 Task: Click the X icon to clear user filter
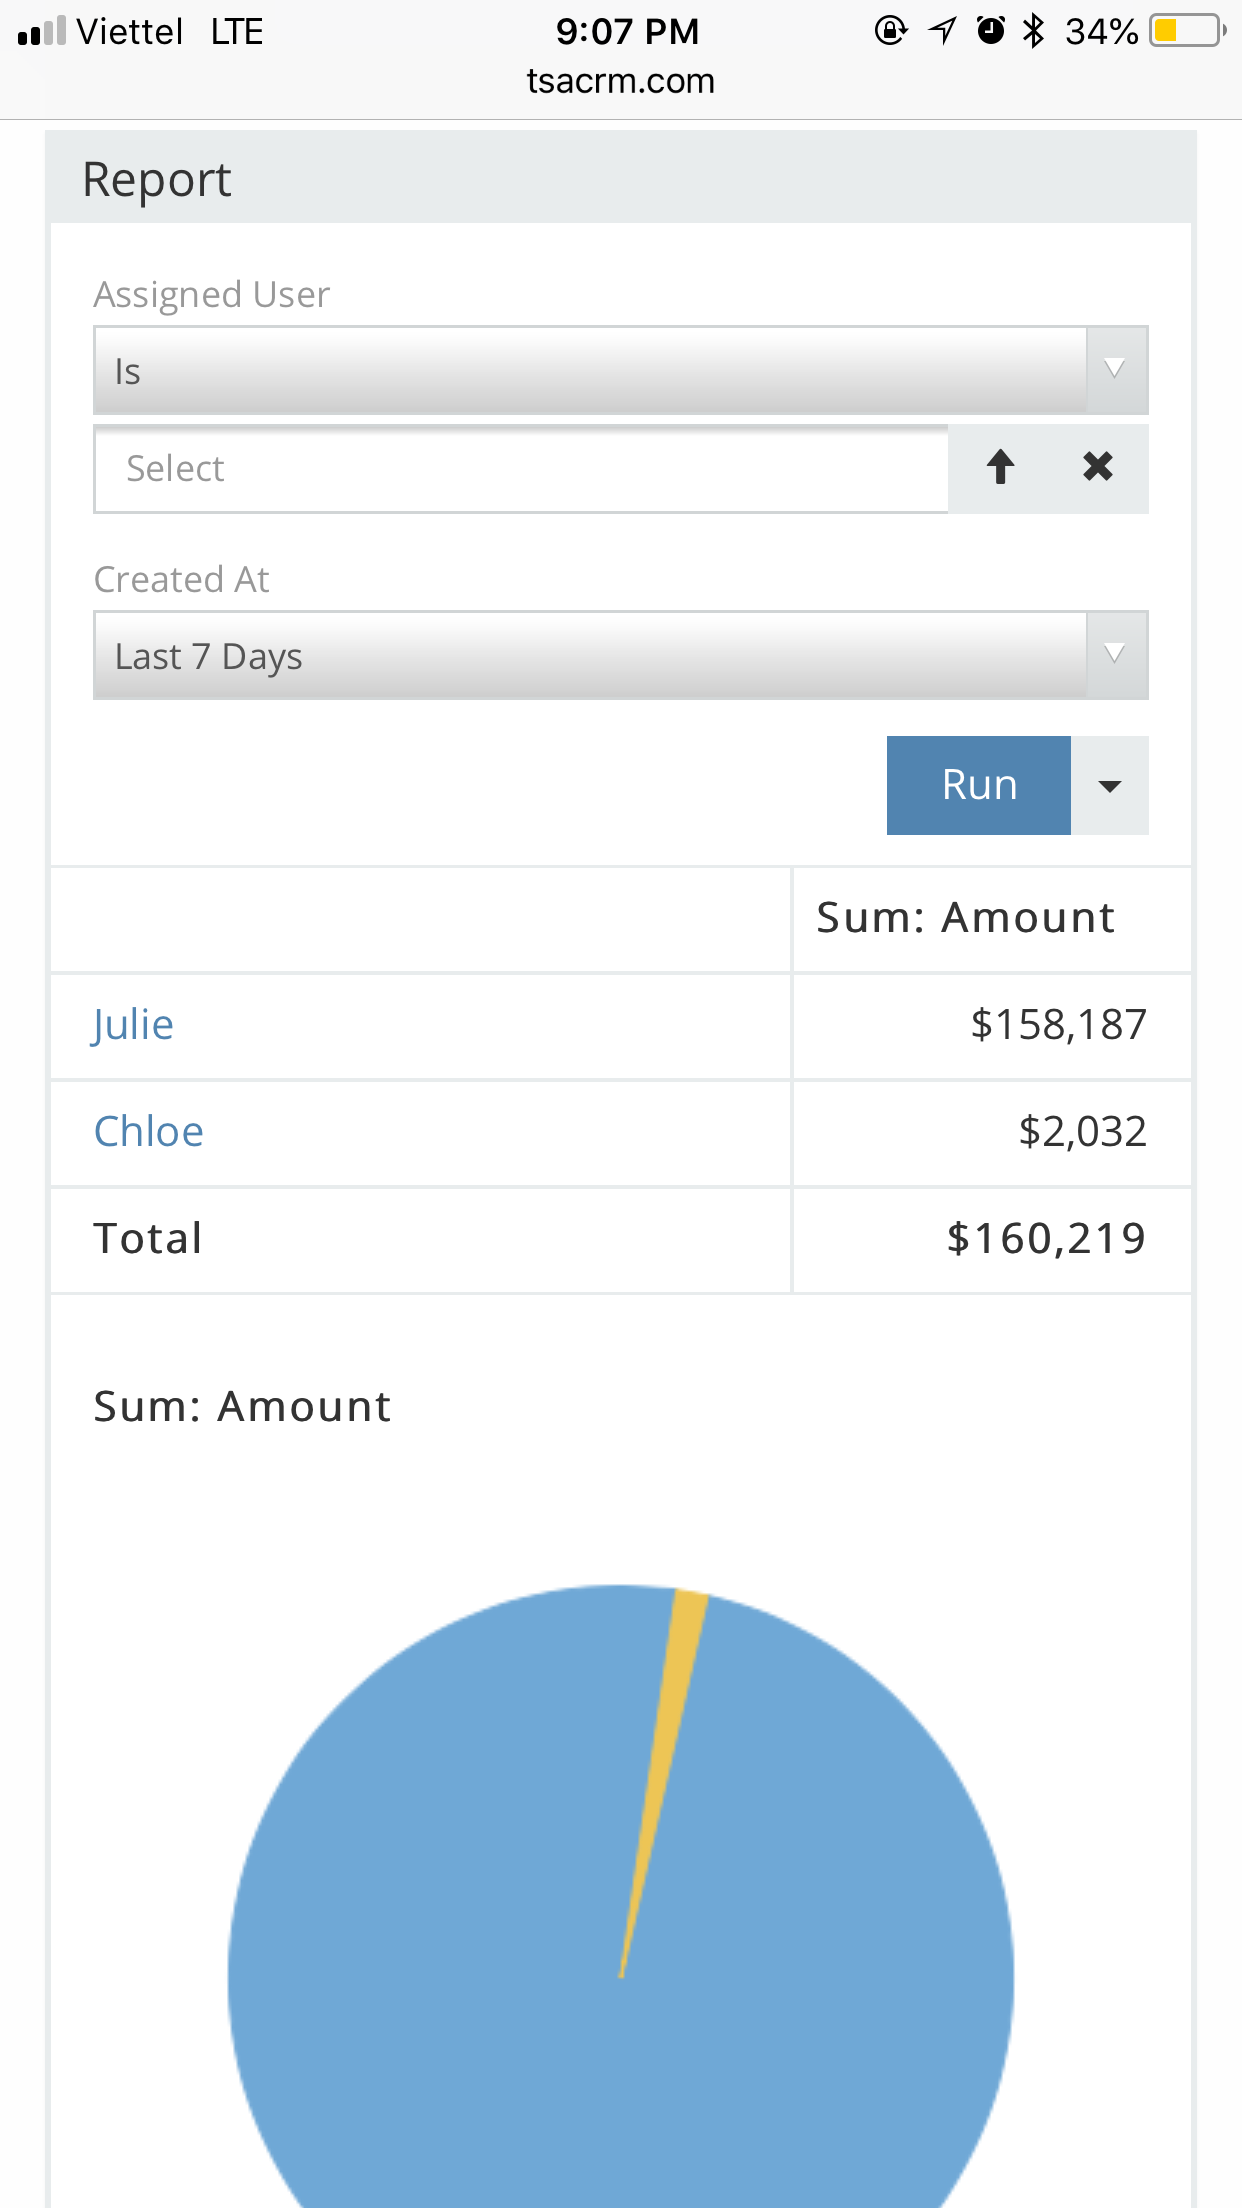tap(1097, 467)
